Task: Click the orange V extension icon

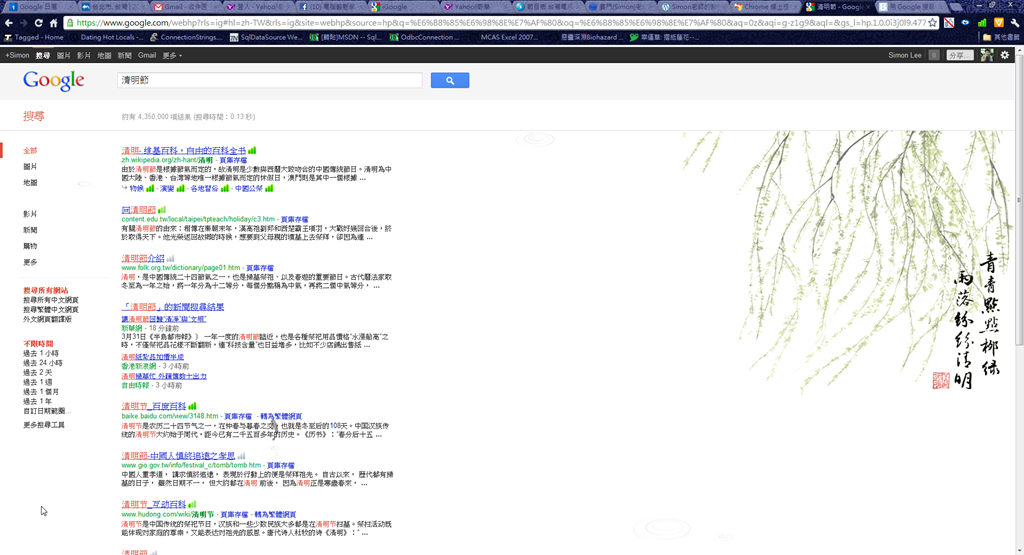Action: tap(999, 23)
